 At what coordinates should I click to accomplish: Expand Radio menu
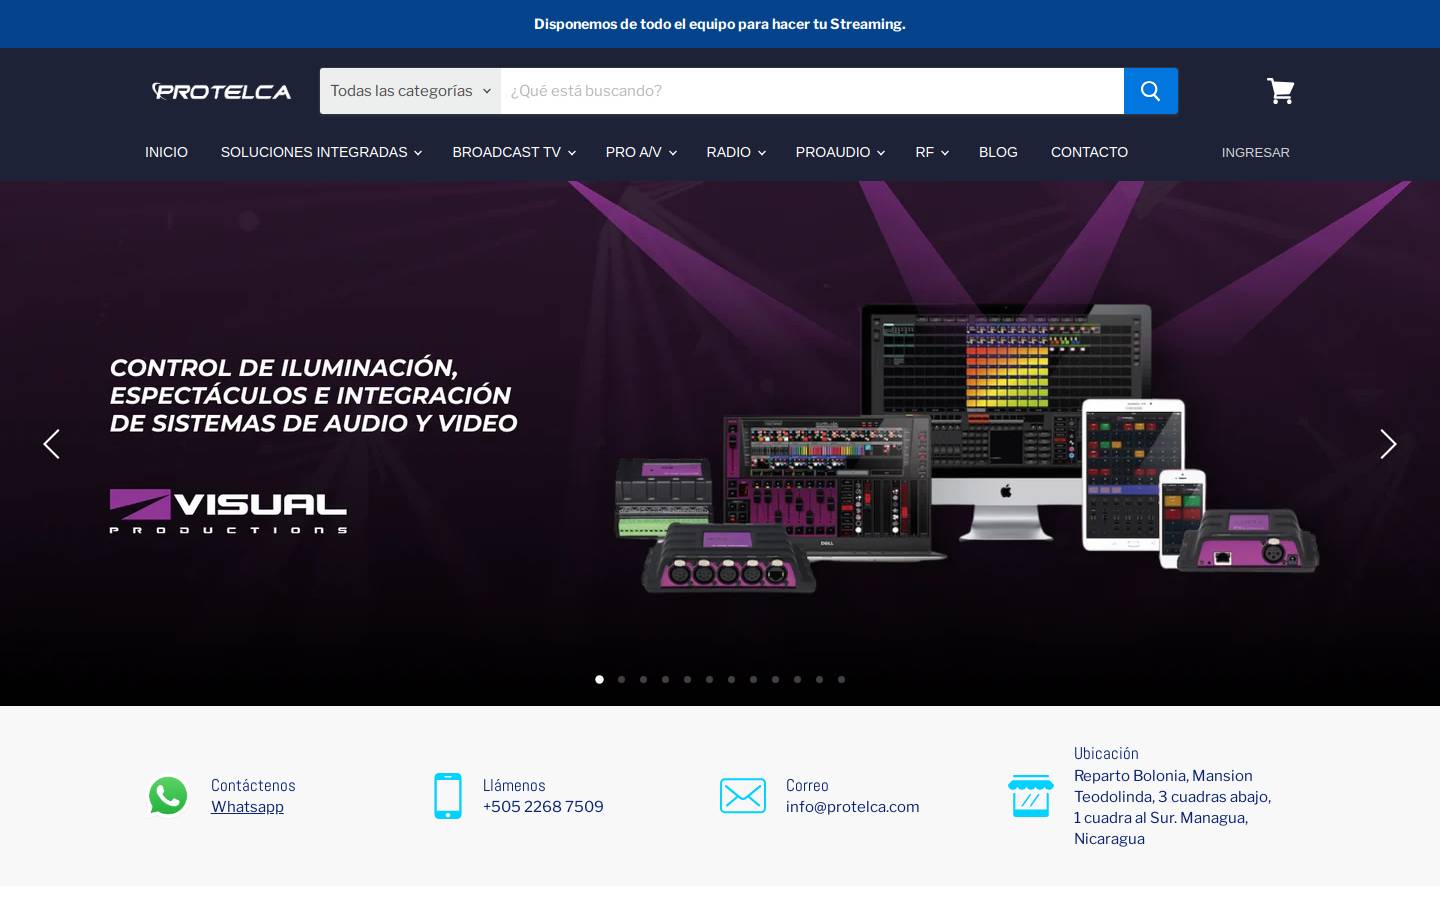pos(736,152)
